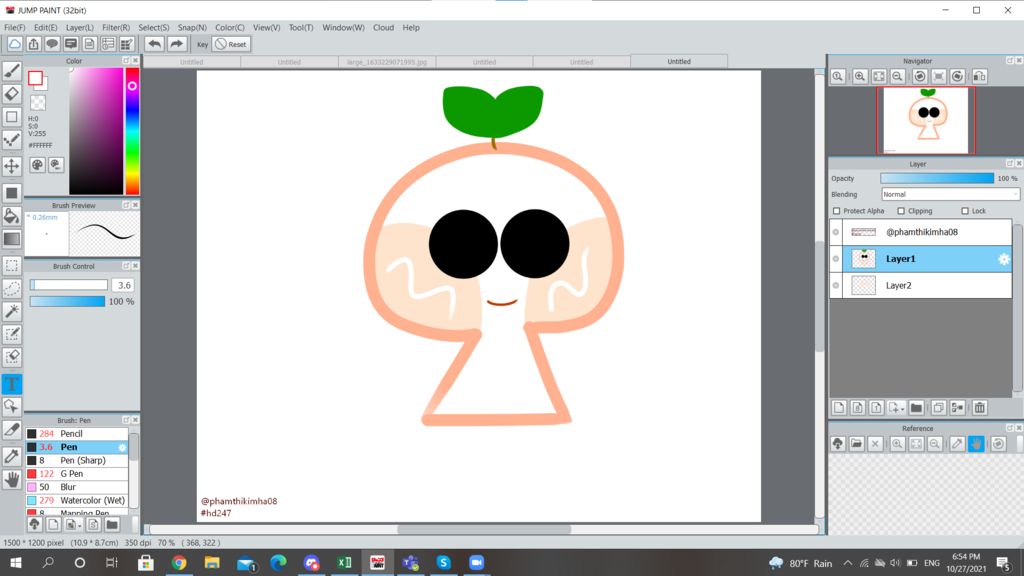
Task: Click the cloud icon in toolbar
Action: [14, 44]
